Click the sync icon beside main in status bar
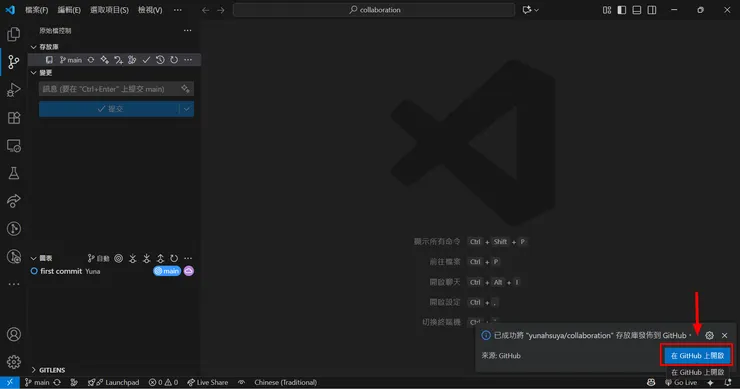The width and height of the screenshot is (740, 389). pyautogui.click(x=57, y=382)
